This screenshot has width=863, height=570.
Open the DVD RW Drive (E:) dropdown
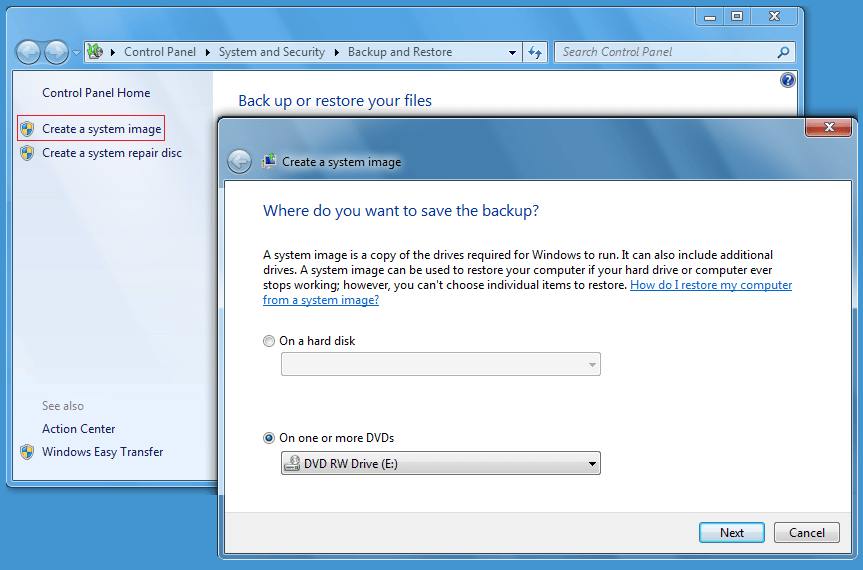441,463
